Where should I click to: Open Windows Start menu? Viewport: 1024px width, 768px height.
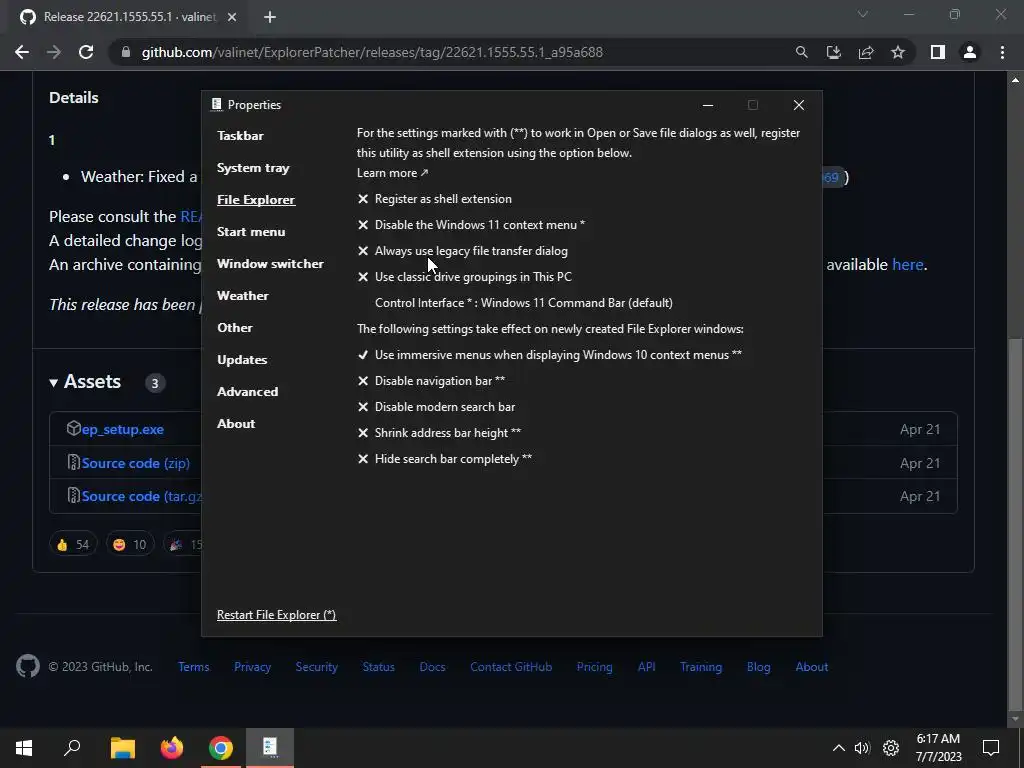coord(24,747)
